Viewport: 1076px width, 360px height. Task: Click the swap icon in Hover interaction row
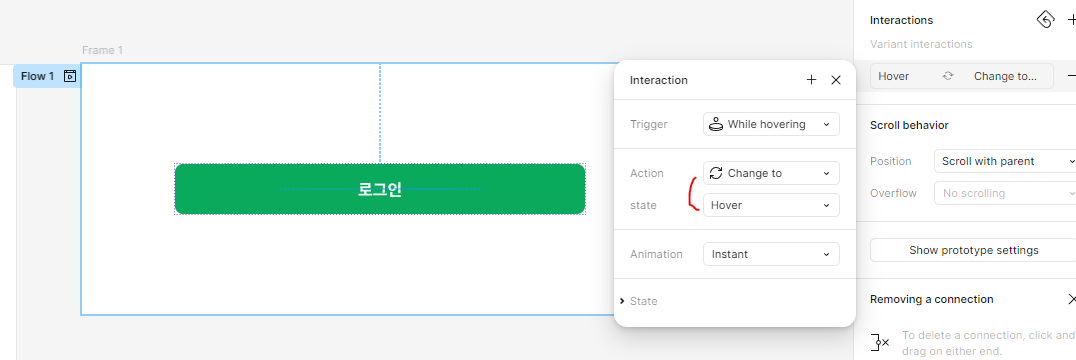point(948,76)
